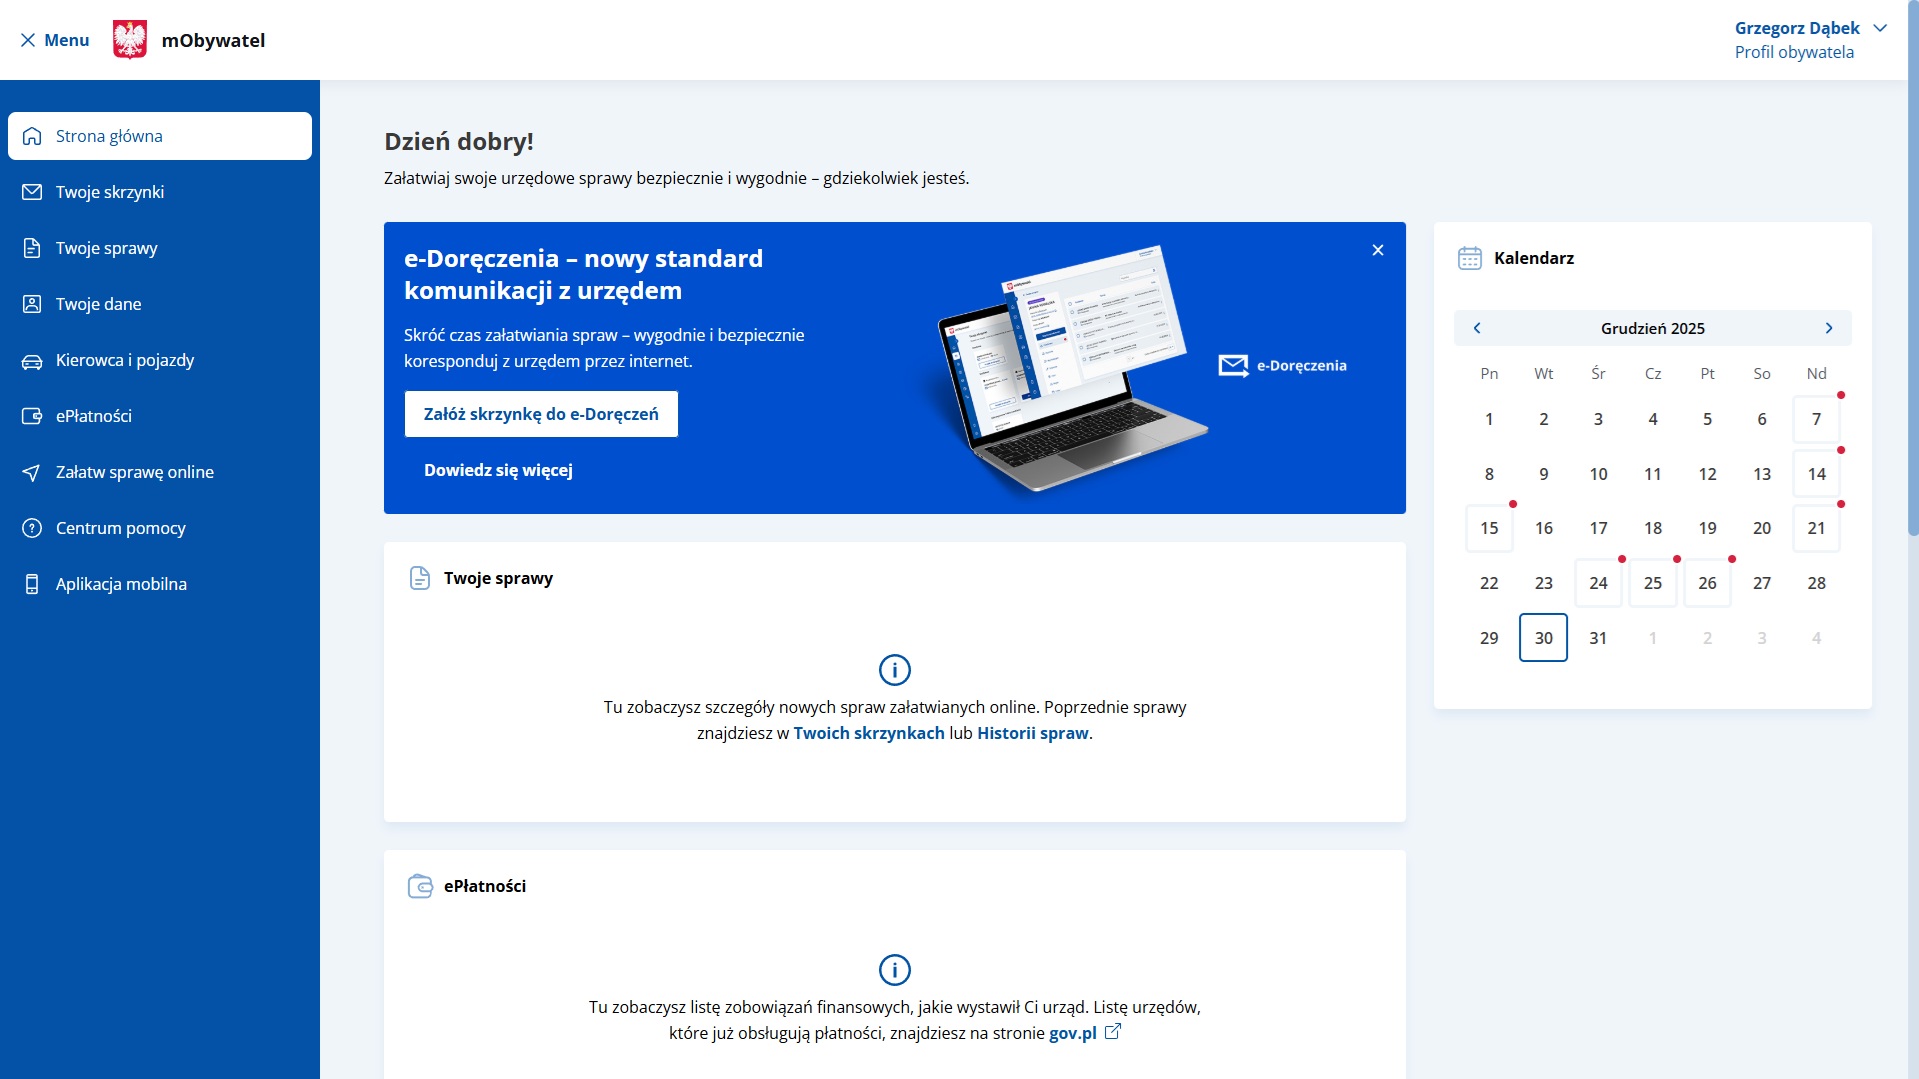Collapse the side Menu
Image resolution: width=1919 pixels, height=1079 pixels.
point(54,40)
